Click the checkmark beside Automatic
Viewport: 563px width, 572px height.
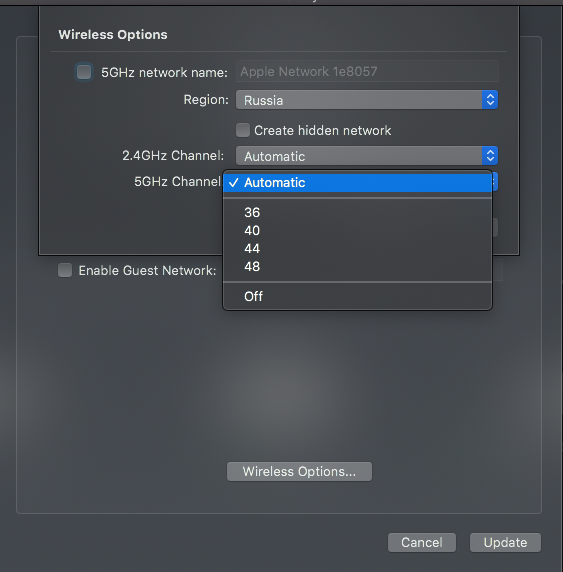coord(234,183)
